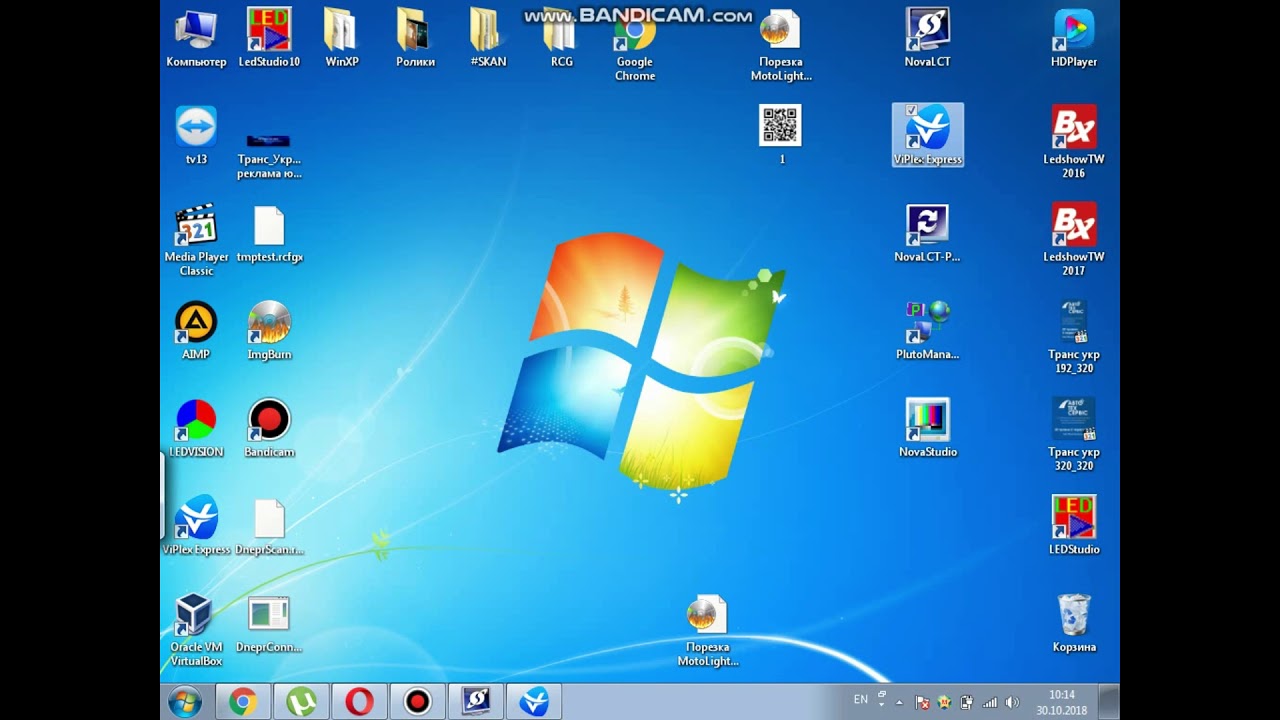Tick the checkbox on the highlighted ViPlex Express icon
This screenshot has width=1280, height=720.
tap(911, 111)
